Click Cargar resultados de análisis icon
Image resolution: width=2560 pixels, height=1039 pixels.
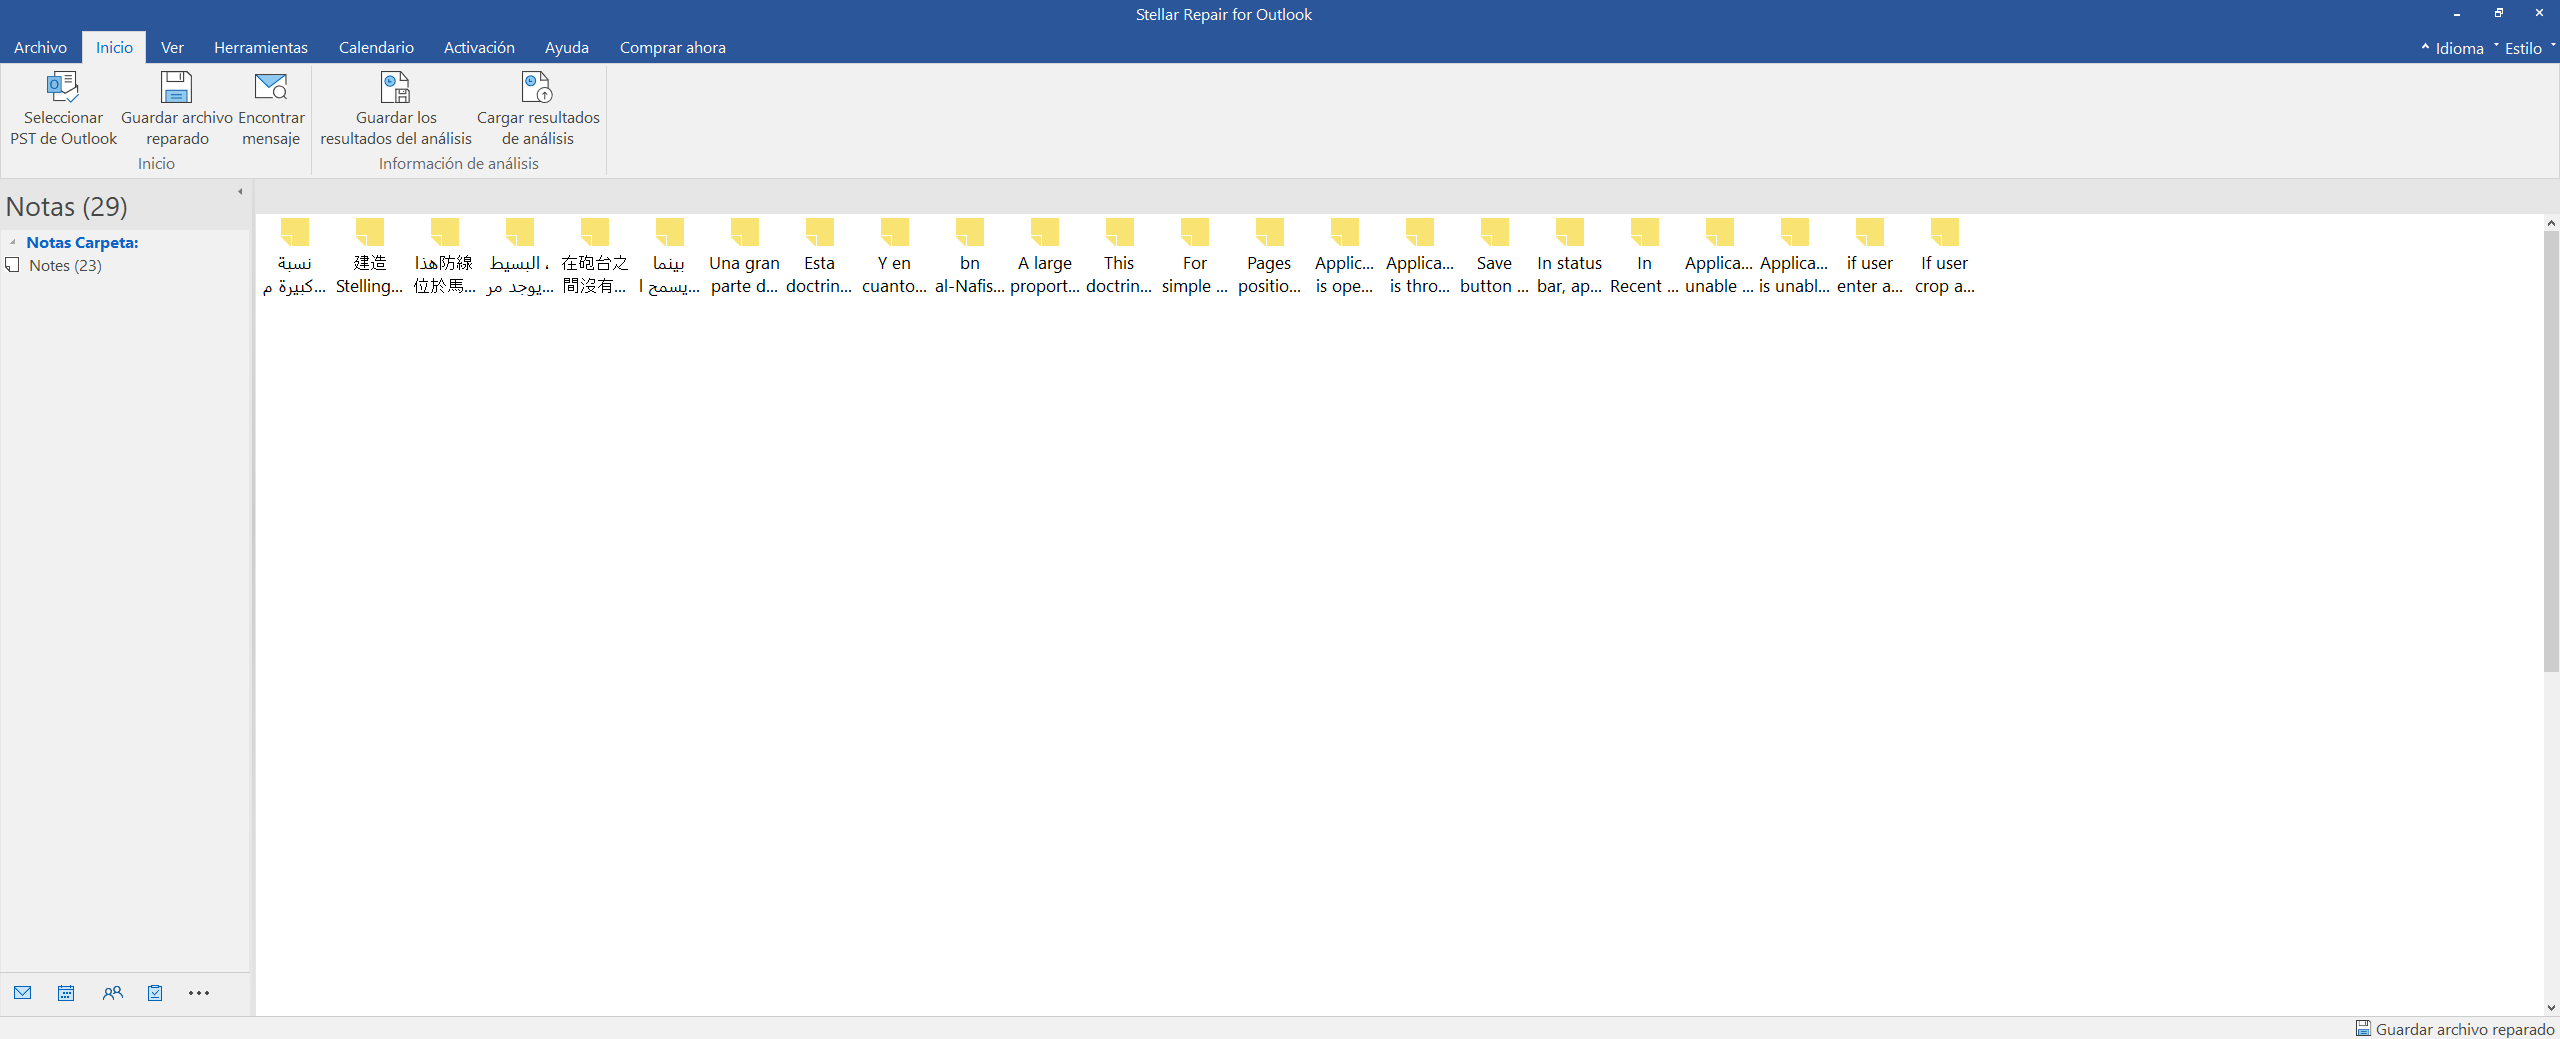tap(538, 108)
